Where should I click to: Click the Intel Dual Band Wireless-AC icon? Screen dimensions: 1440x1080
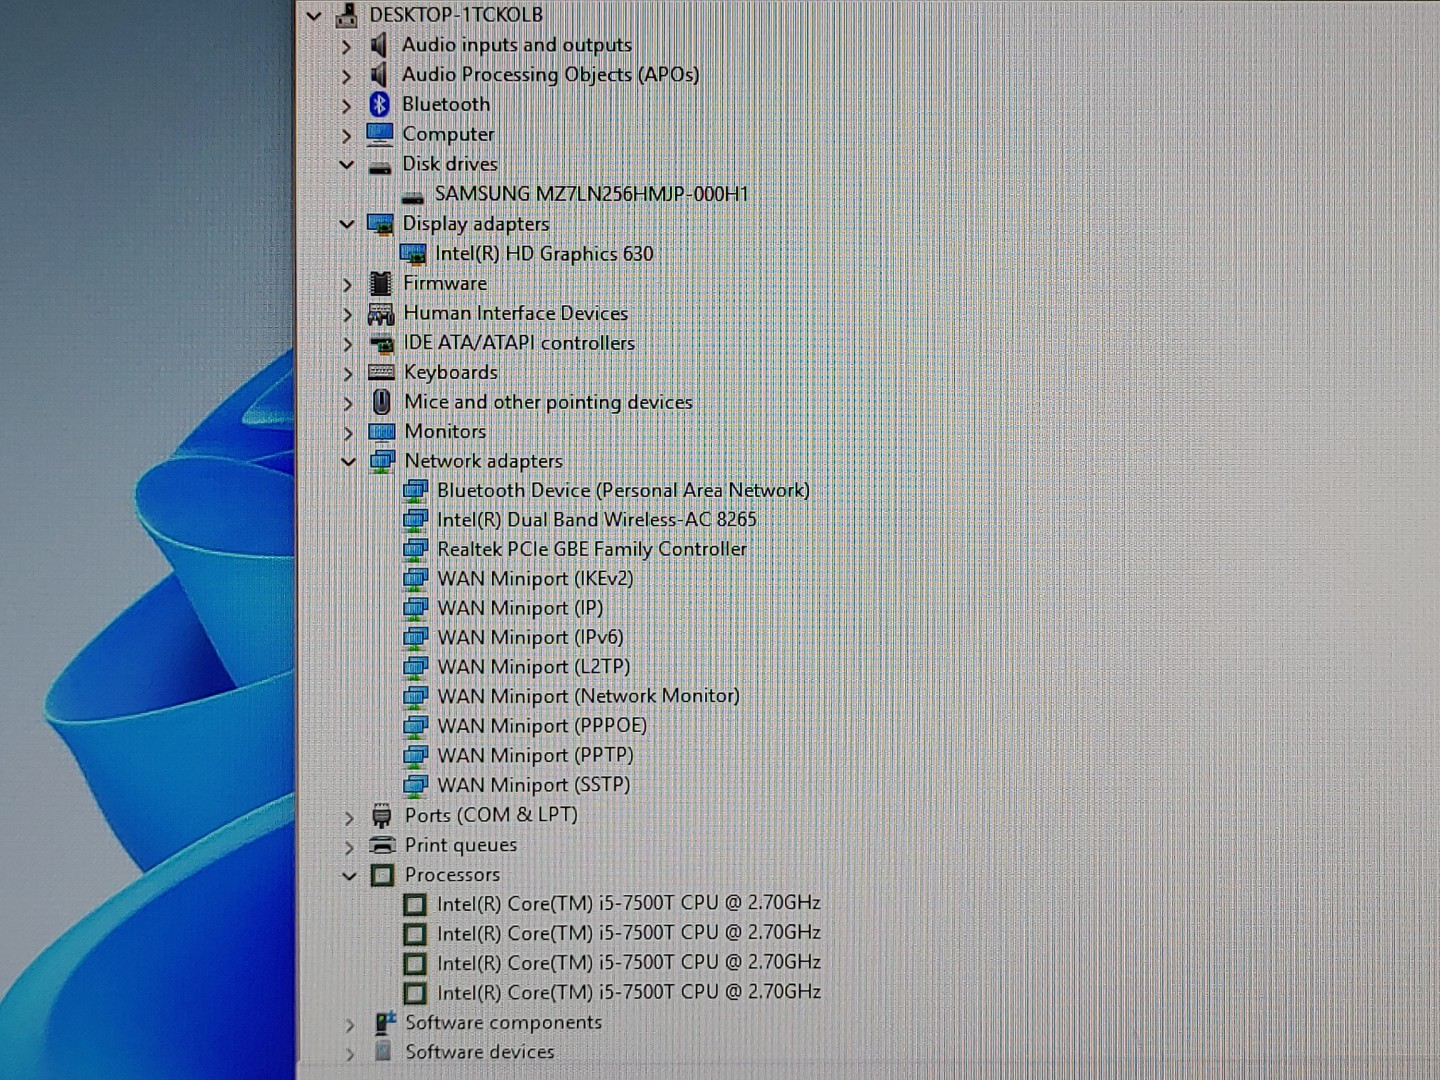coord(415,520)
